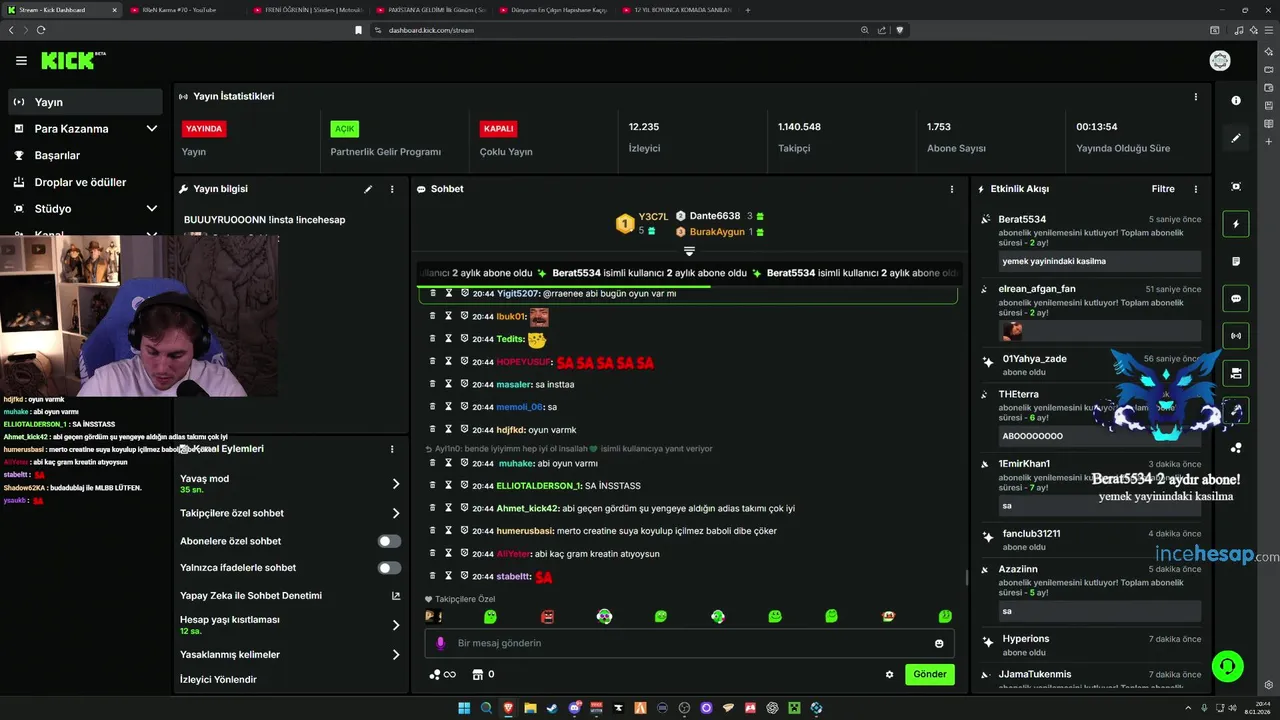1280x720 pixels.
Task: Toggle the broadcast signal panel icon in the right sidebar
Action: click(1236, 335)
